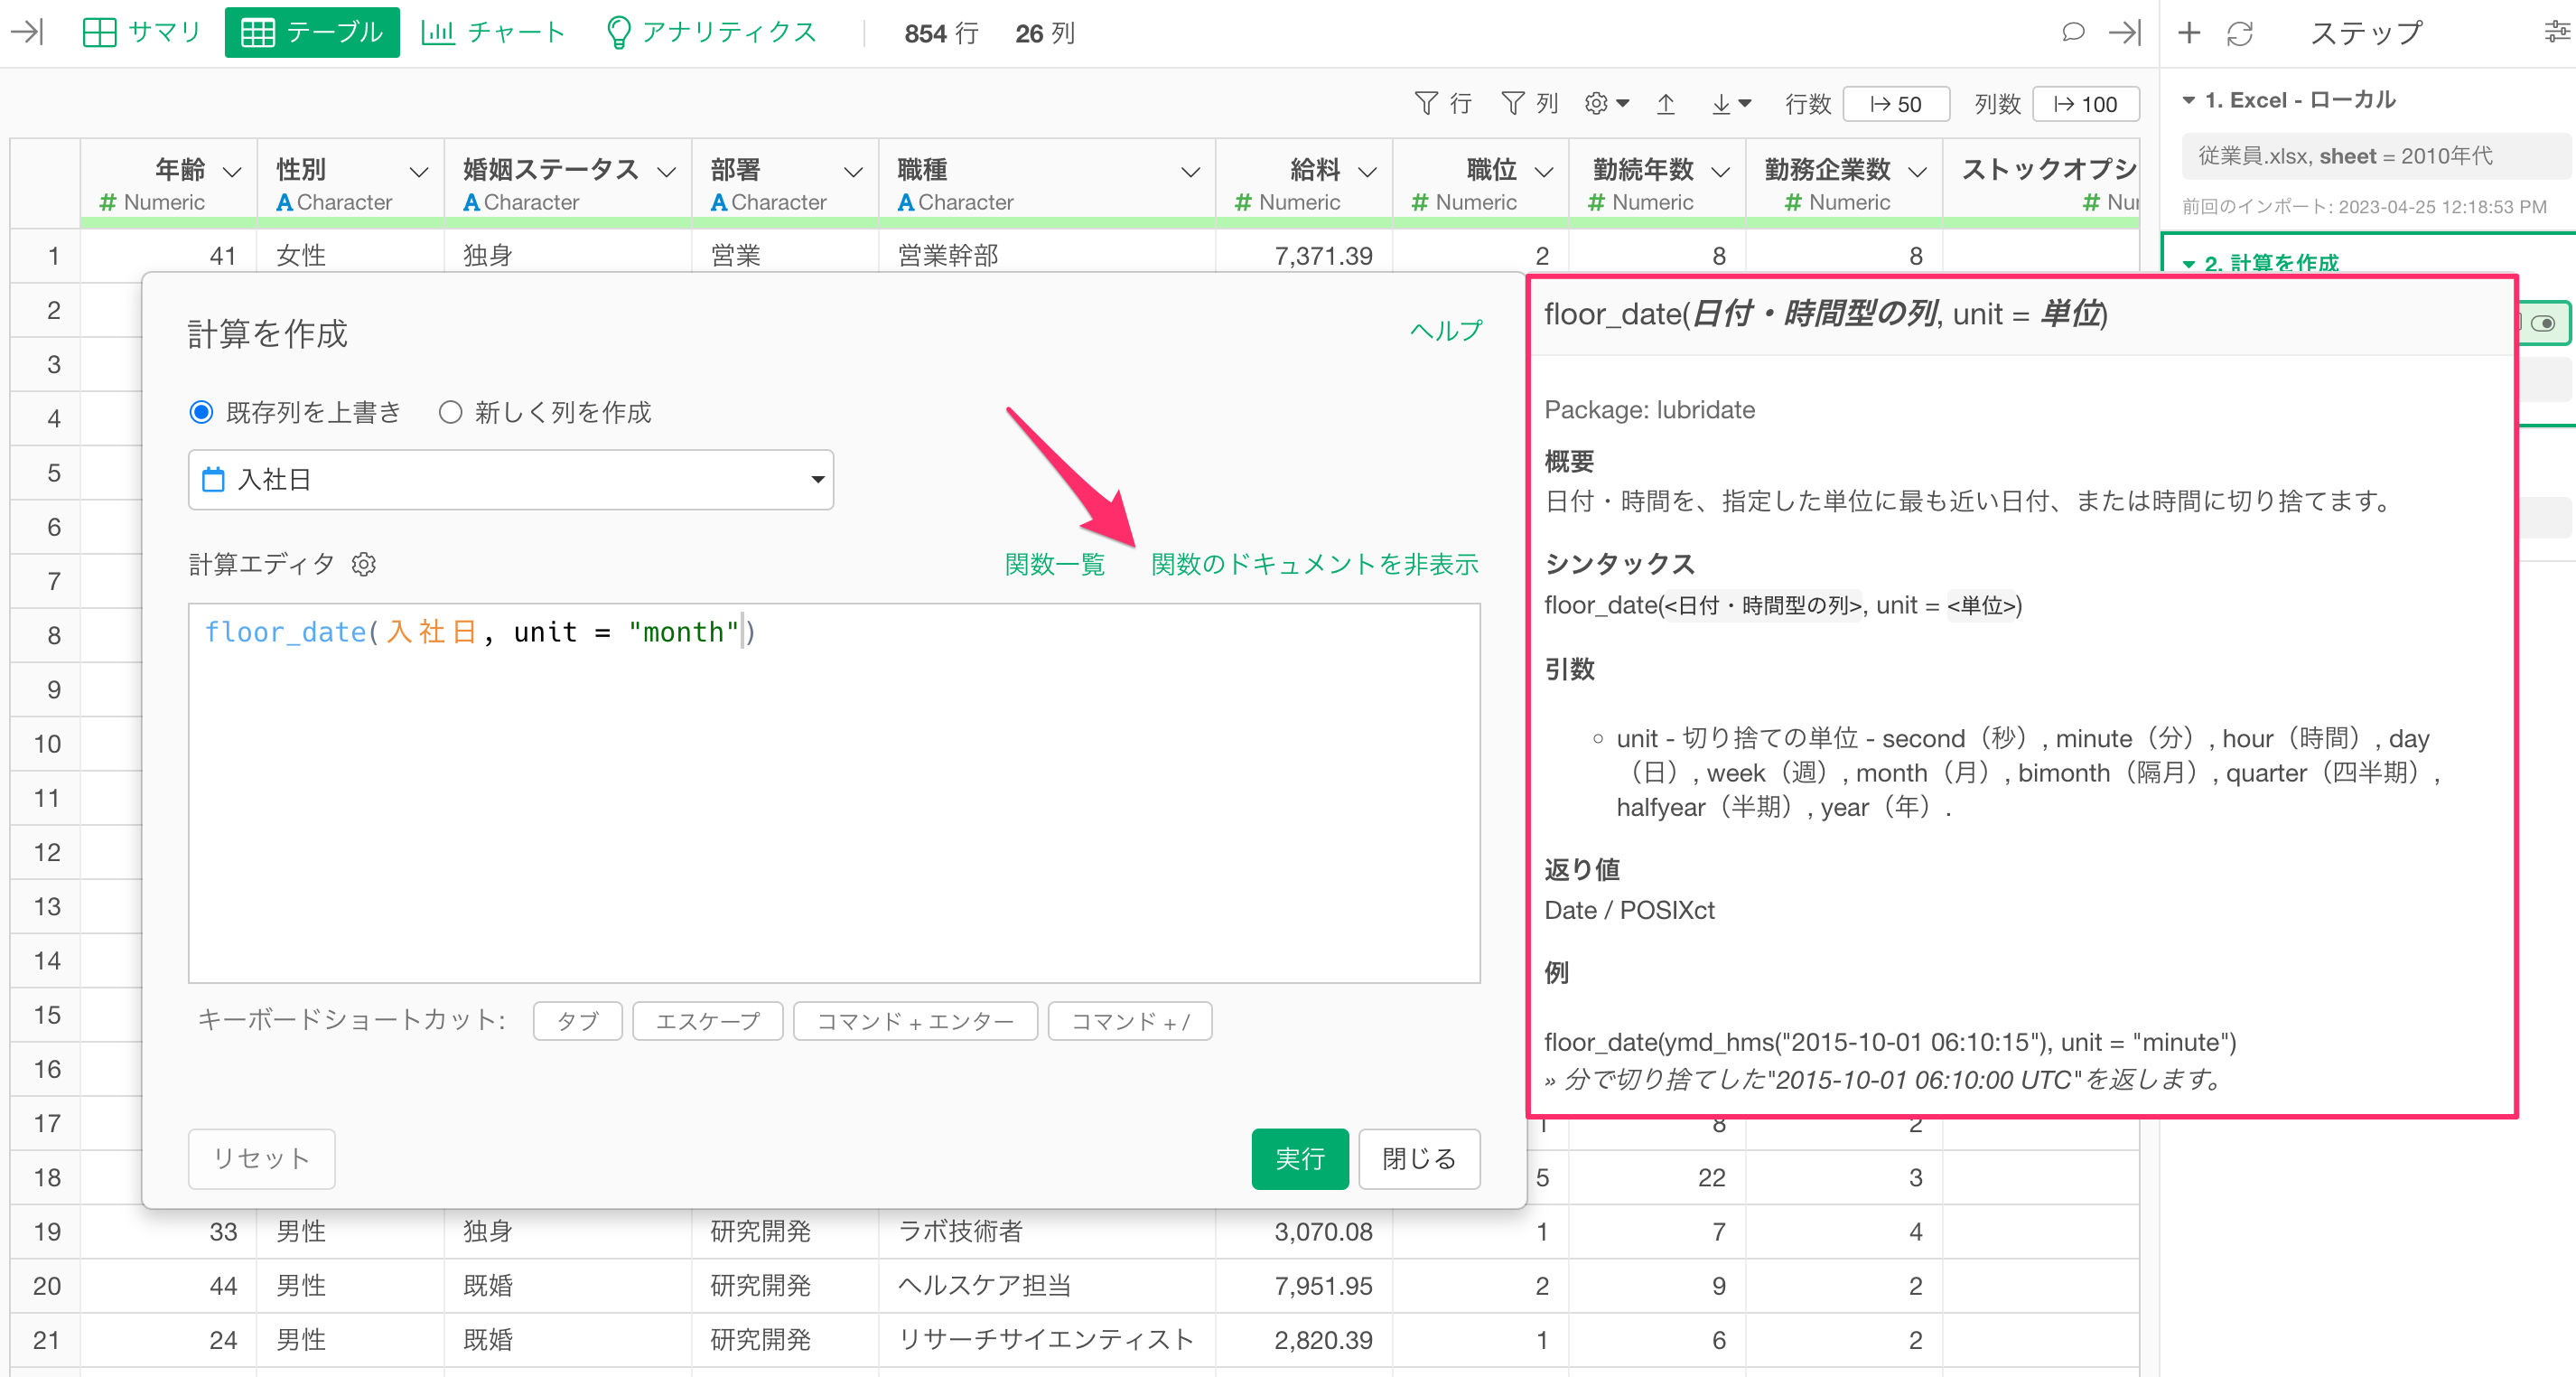Open table settings gear dropdown

[1607, 104]
